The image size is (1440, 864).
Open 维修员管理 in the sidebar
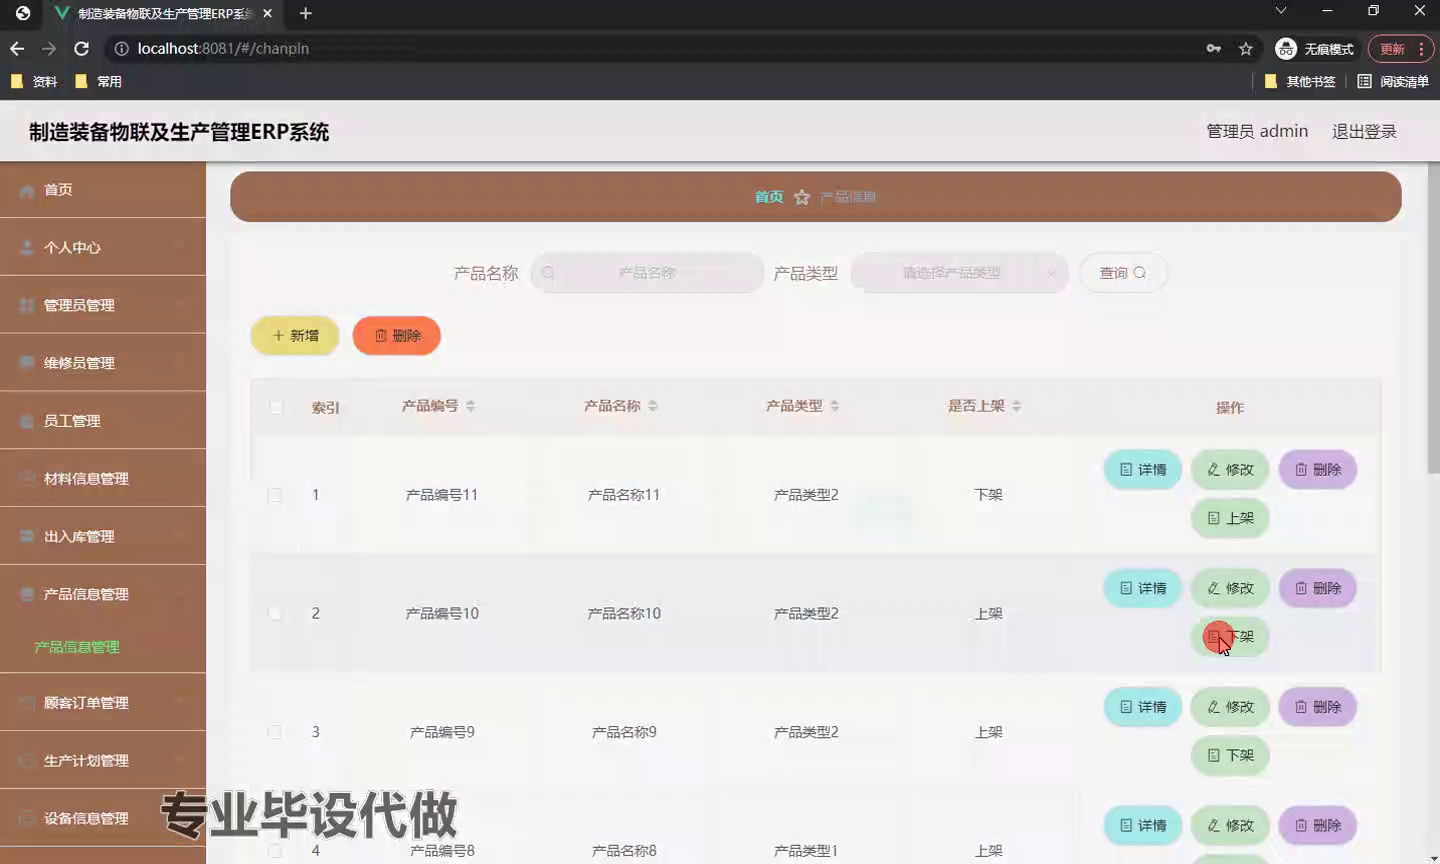(x=103, y=363)
